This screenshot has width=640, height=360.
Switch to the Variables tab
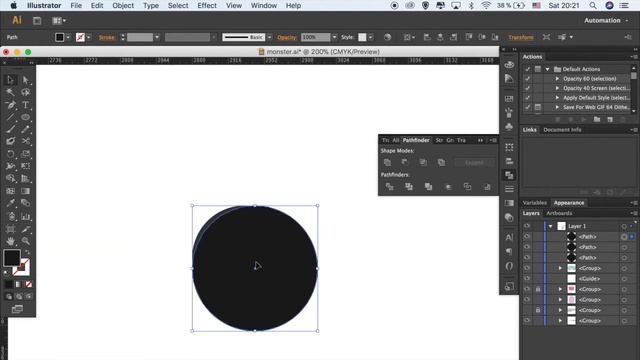[x=534, y=203]
